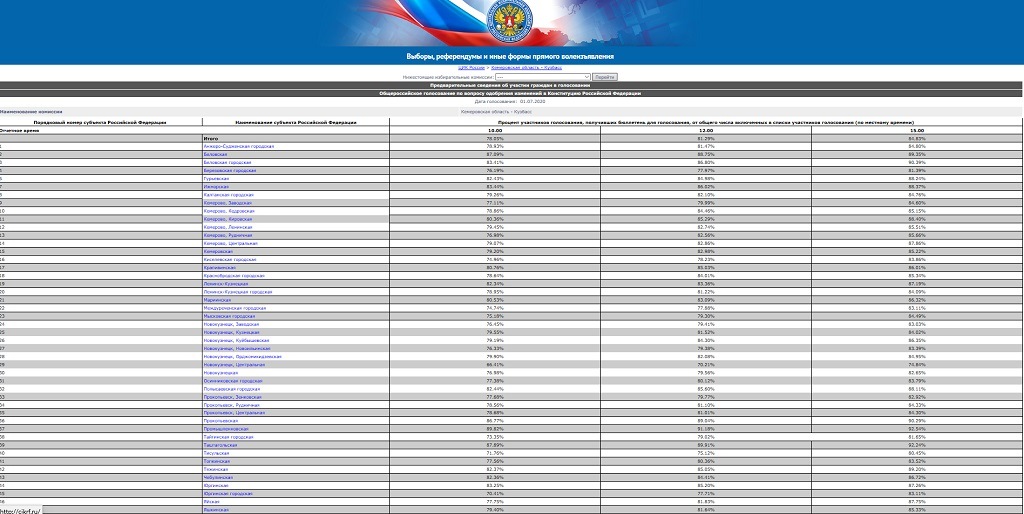Click the Итого total row label
Screen dimensions: 1024x514
coord(211,138)
